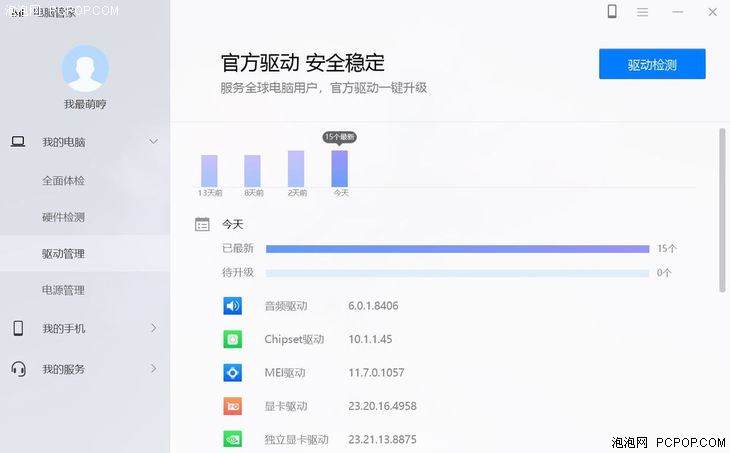
Task: Open 电源管理 in the sidebar
Action: coord(63,290)
